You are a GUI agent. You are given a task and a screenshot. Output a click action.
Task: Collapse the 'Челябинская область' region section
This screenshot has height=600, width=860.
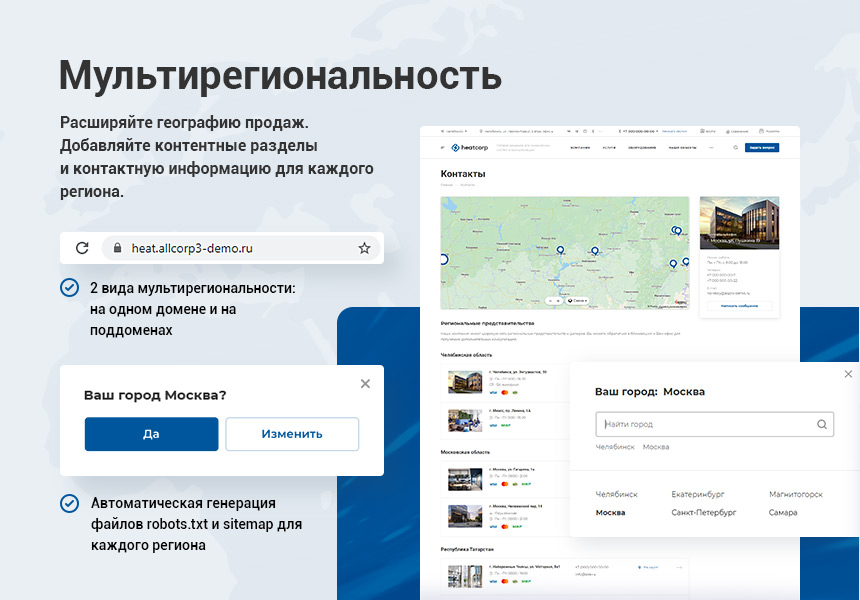(x=466, y=355)
